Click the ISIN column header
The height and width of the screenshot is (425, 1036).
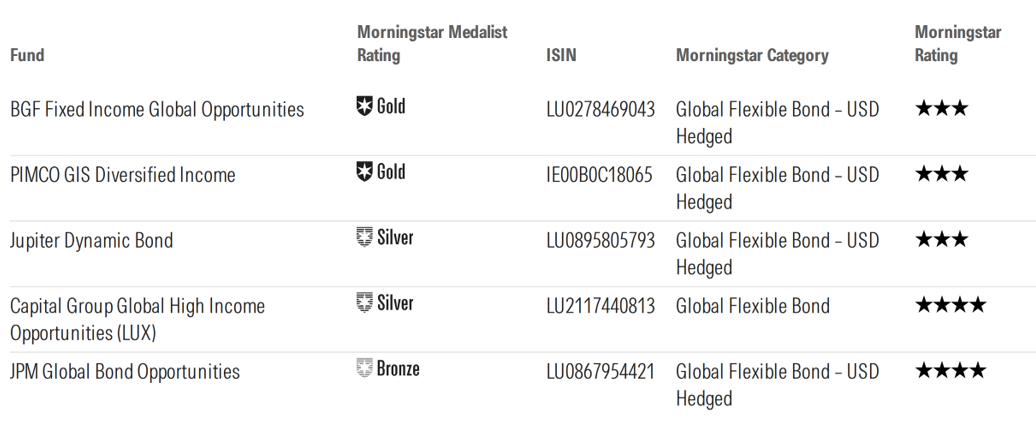tap(561, 55)
